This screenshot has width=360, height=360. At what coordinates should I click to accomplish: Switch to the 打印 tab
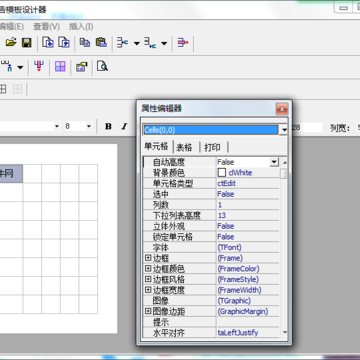click(x=212, y=147)
